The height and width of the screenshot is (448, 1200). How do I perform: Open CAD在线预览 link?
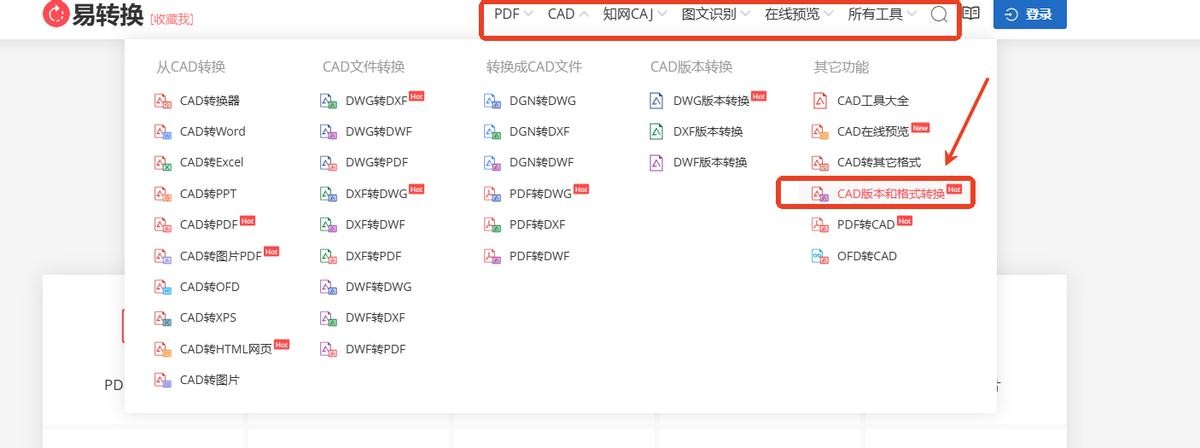(872, 132)
